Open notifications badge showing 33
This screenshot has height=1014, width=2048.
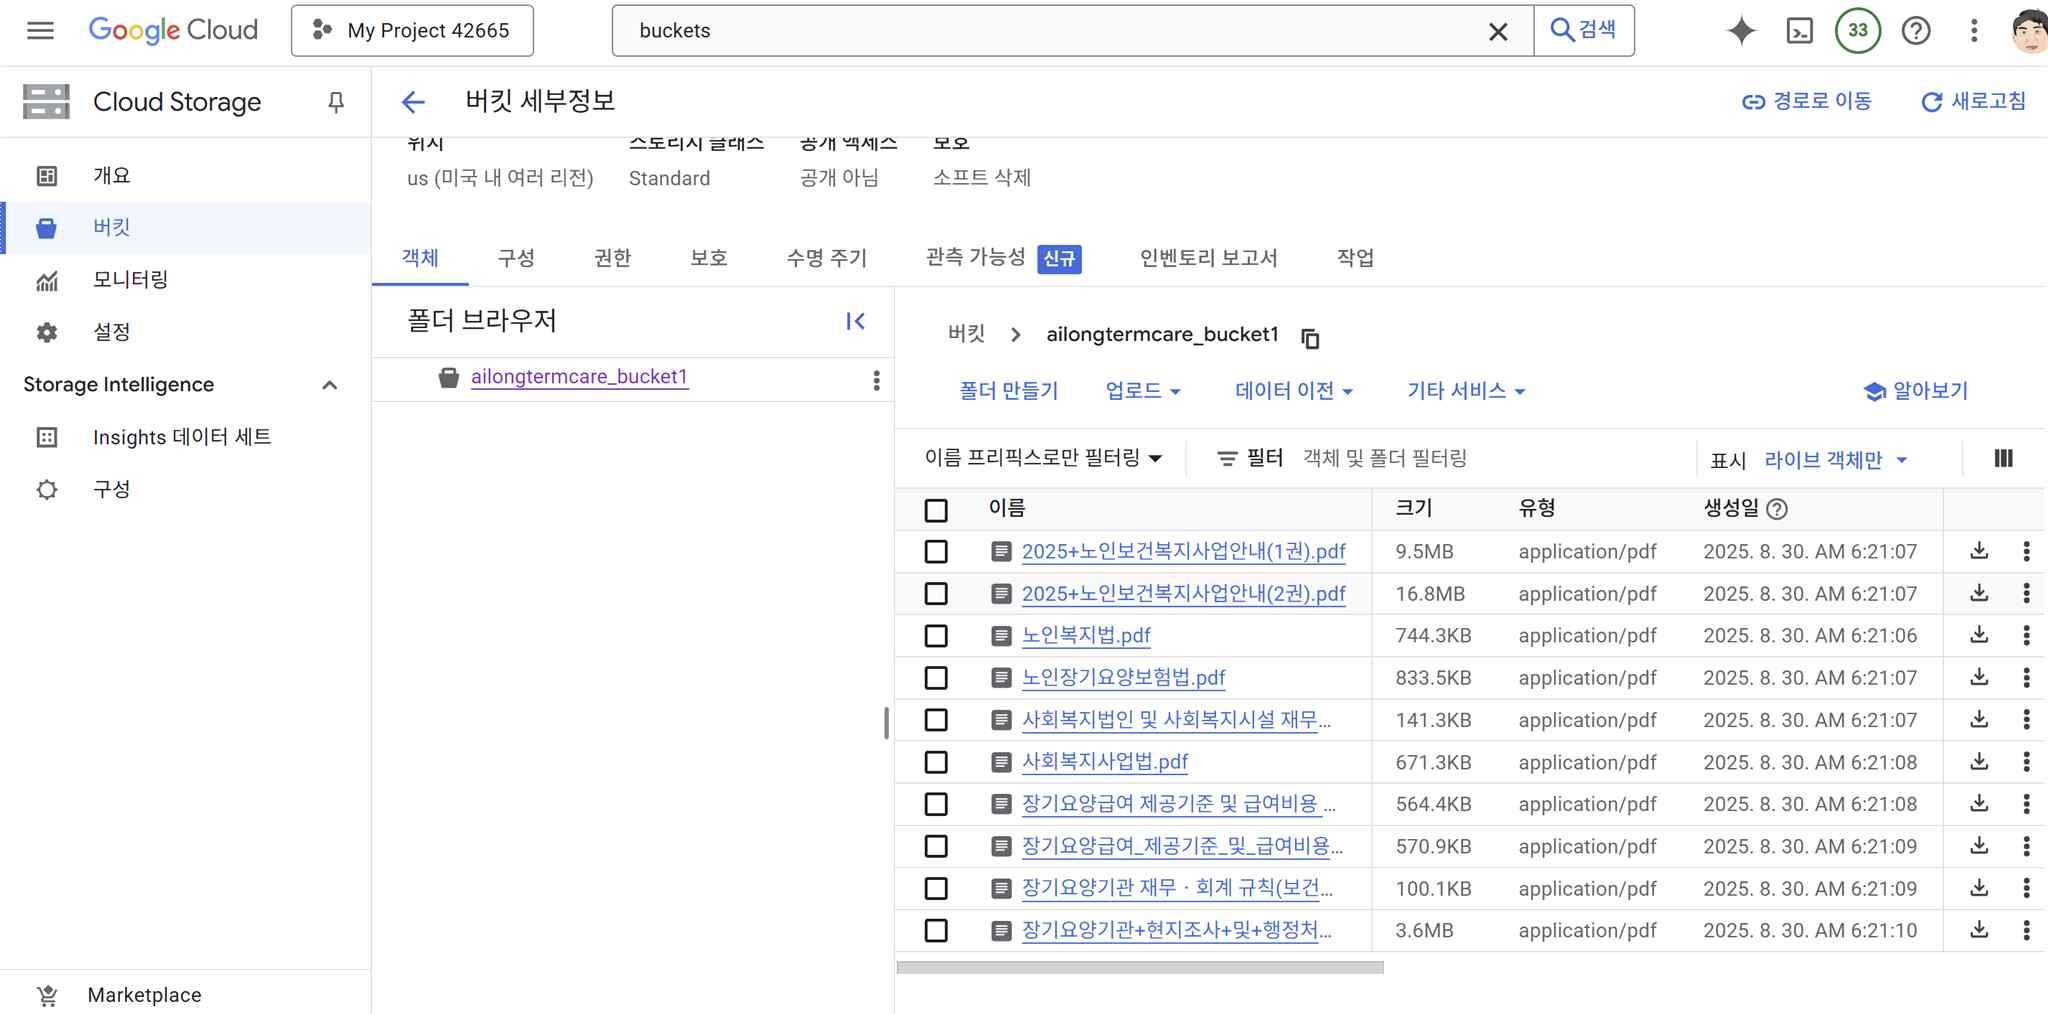(x=1857, y=30)
